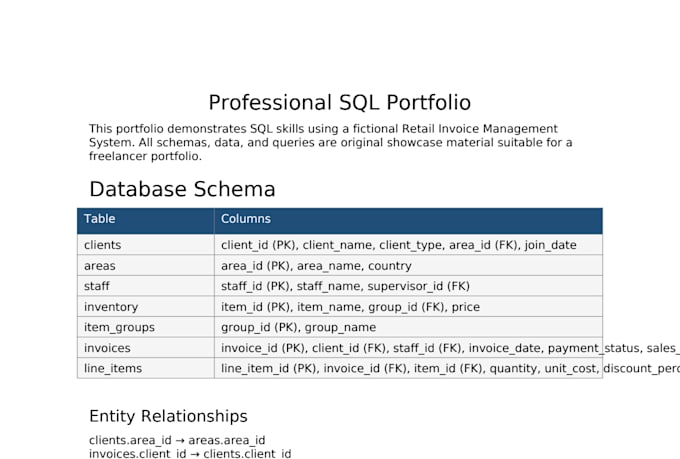Click the group_id (PK), group_name cell
The width and height of the screenshot is (680, 459).
[408, 327]
